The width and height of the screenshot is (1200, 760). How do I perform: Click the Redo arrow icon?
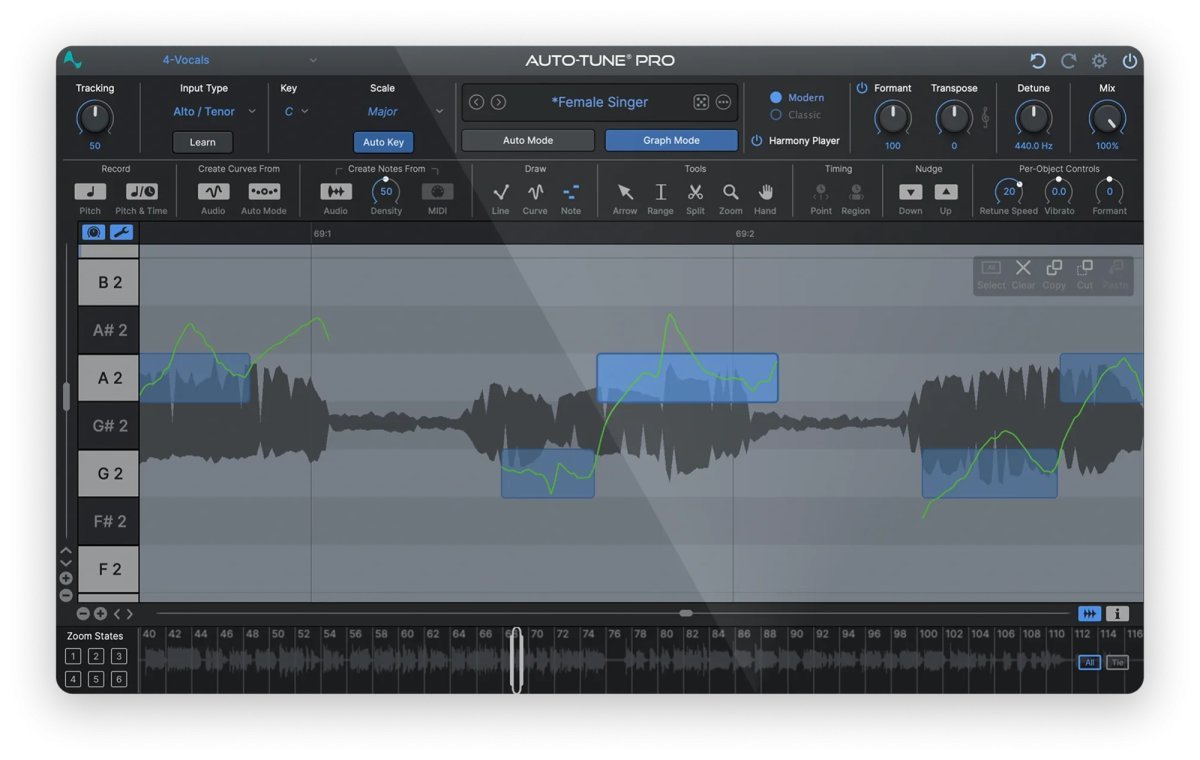click(x=1068, y=61)
